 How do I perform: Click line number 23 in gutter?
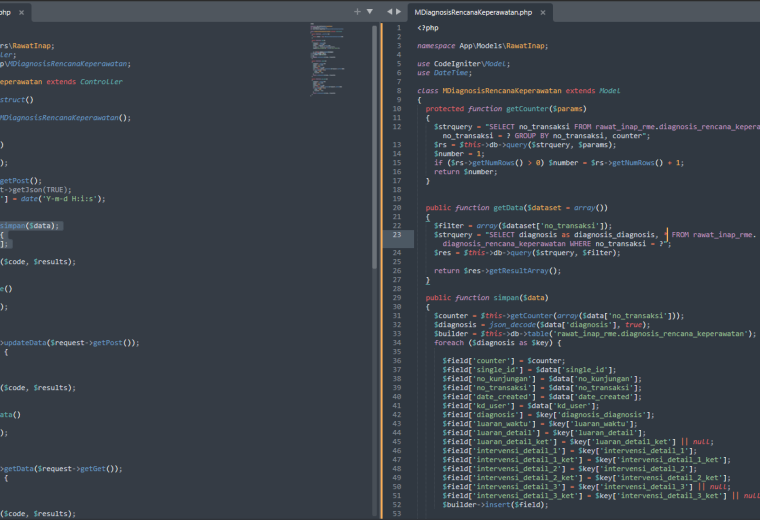(397, 235)
